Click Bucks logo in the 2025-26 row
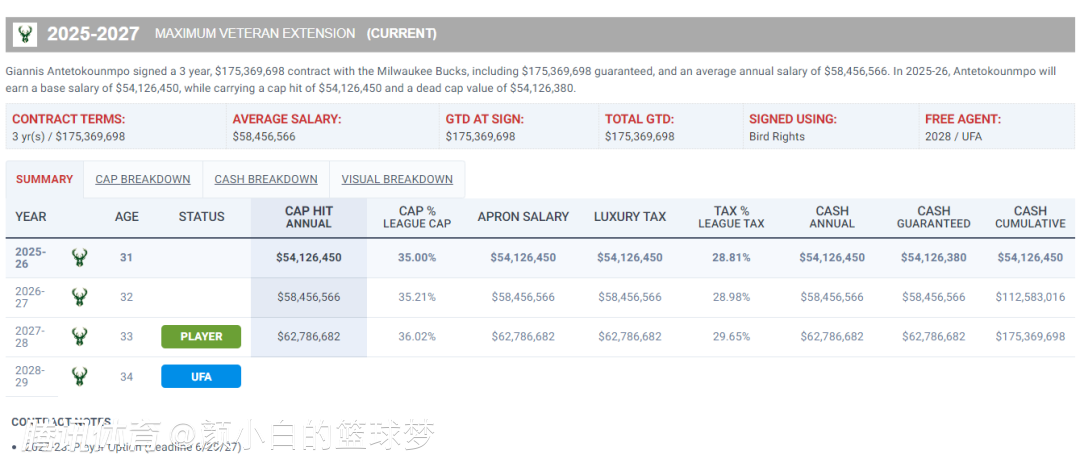 point(79,258)
